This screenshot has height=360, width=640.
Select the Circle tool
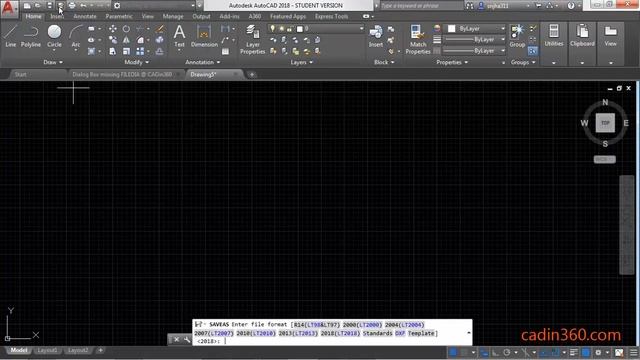[54, 36]
